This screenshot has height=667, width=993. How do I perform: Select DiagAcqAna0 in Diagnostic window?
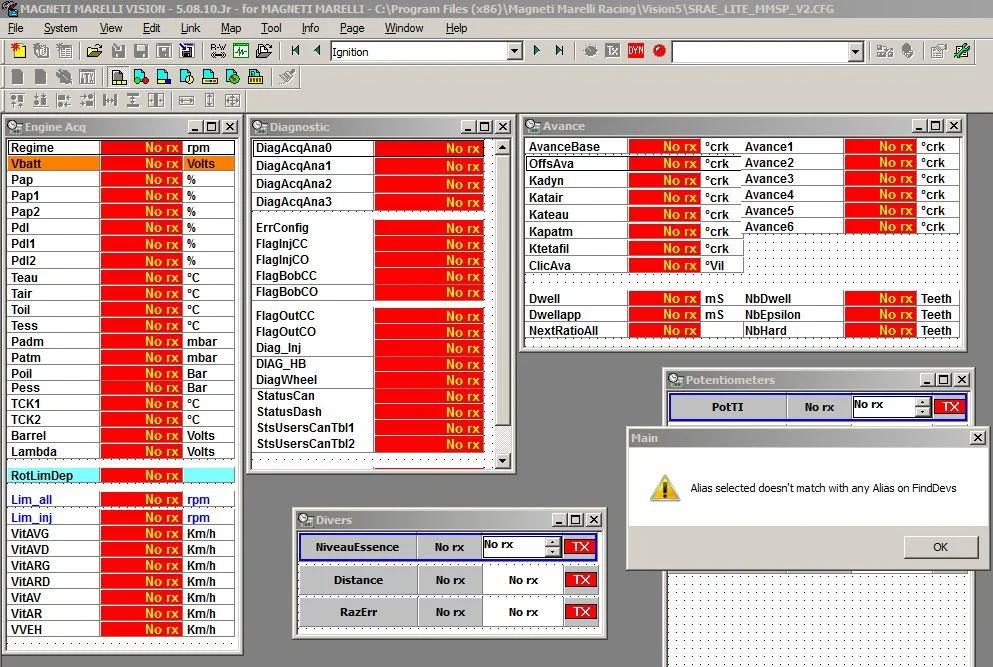click(368, 148)
